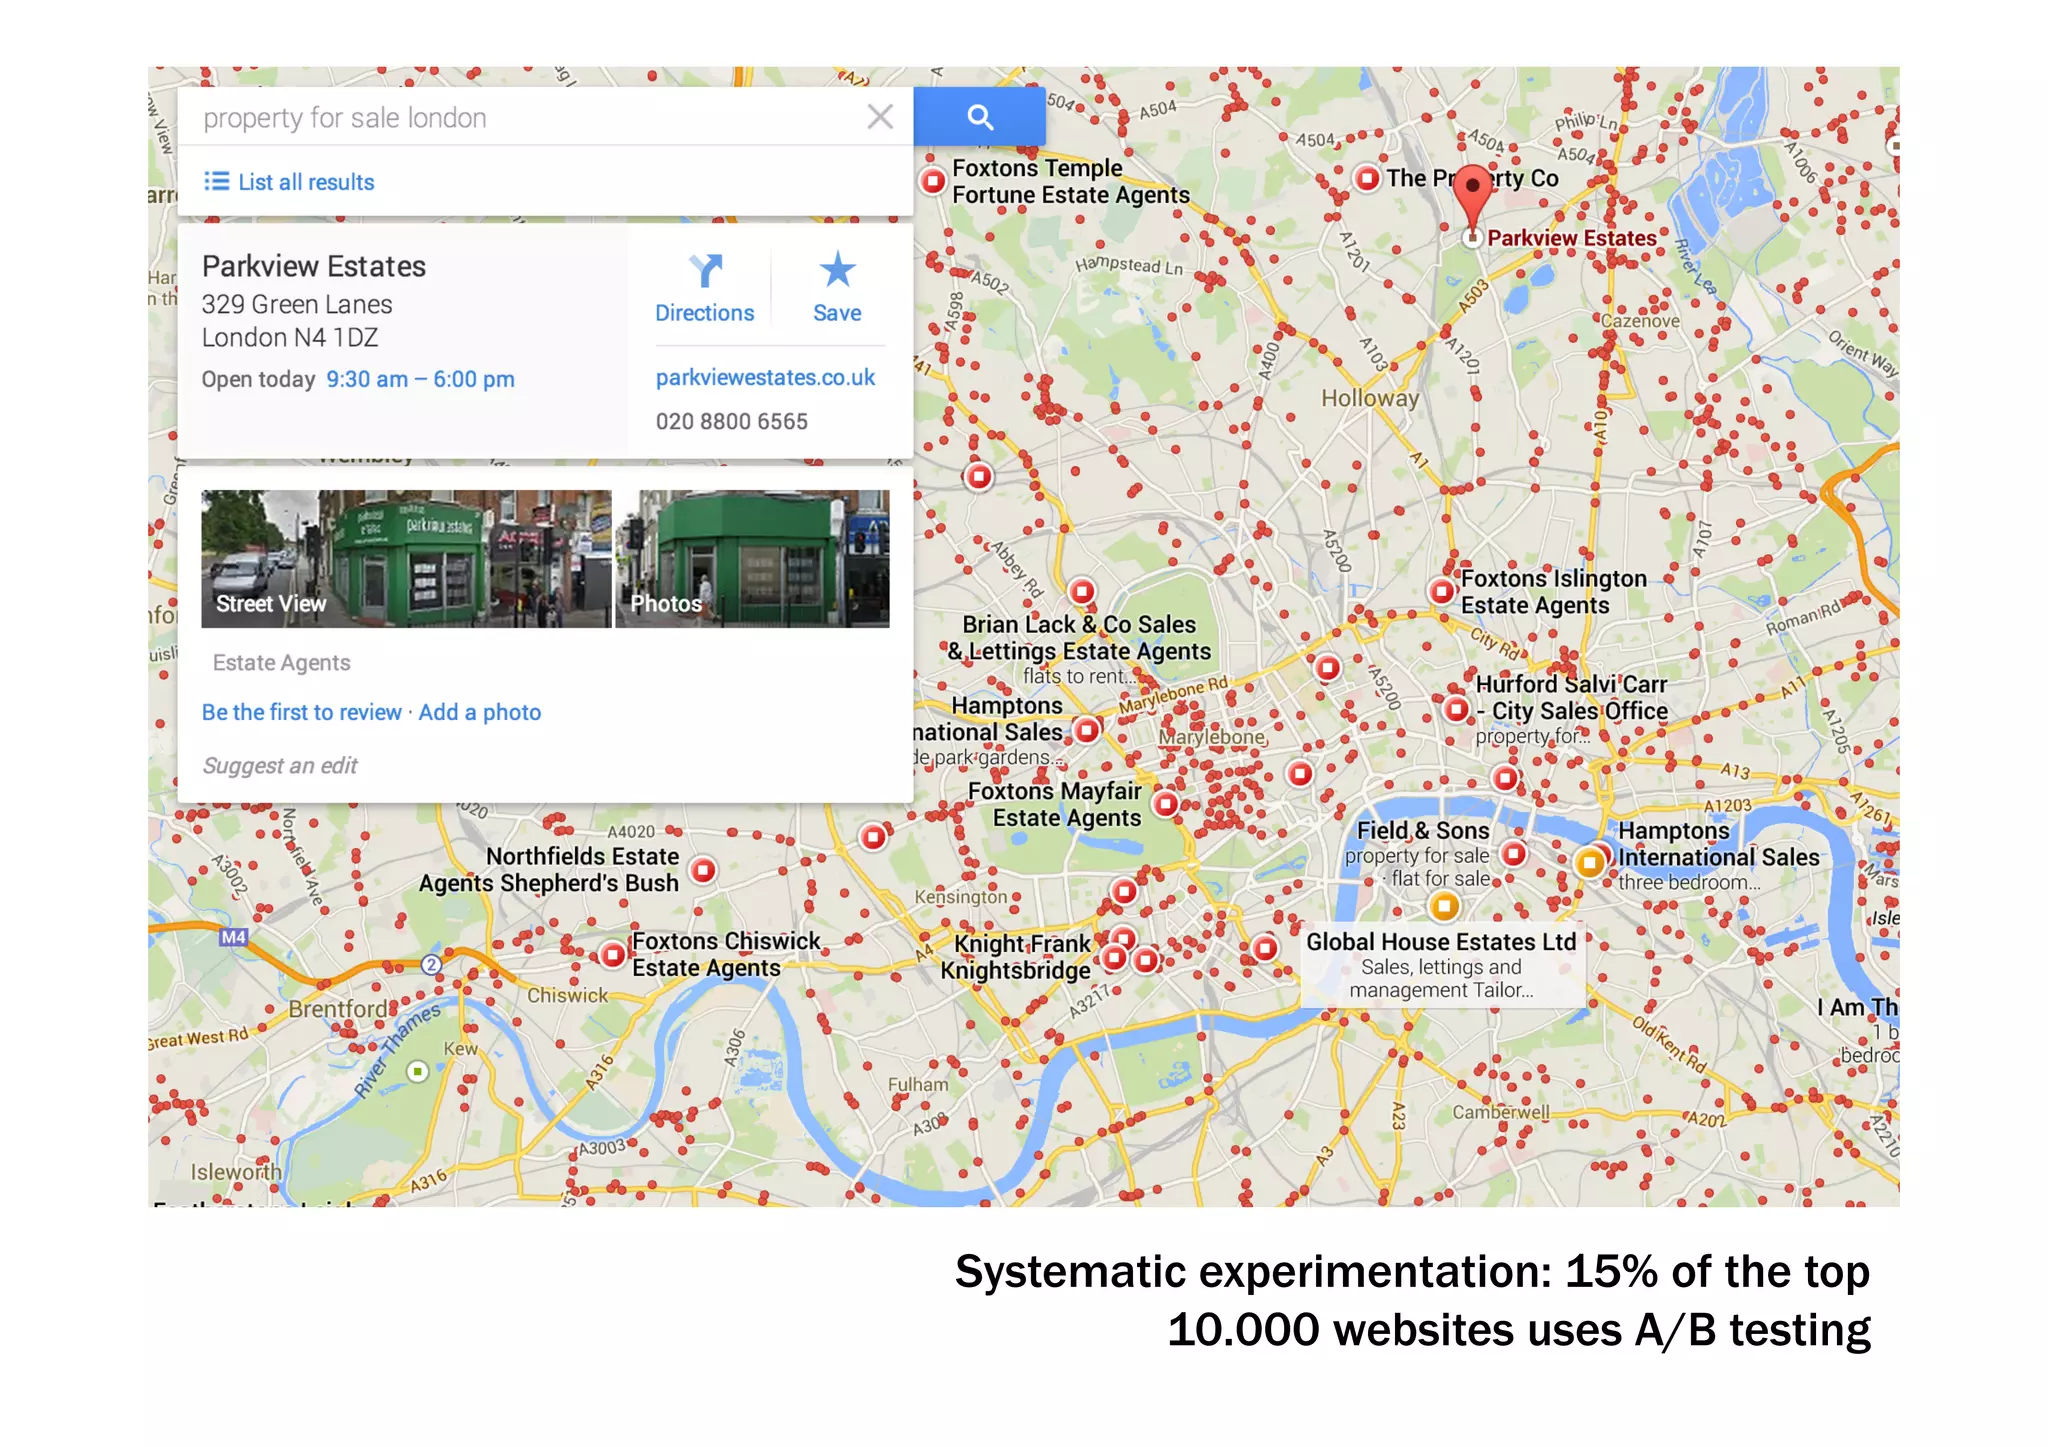This screenshot has width=2048, height=1447.
Task: Click the phone number 020 8800 6565
Action: coord(732,421)
